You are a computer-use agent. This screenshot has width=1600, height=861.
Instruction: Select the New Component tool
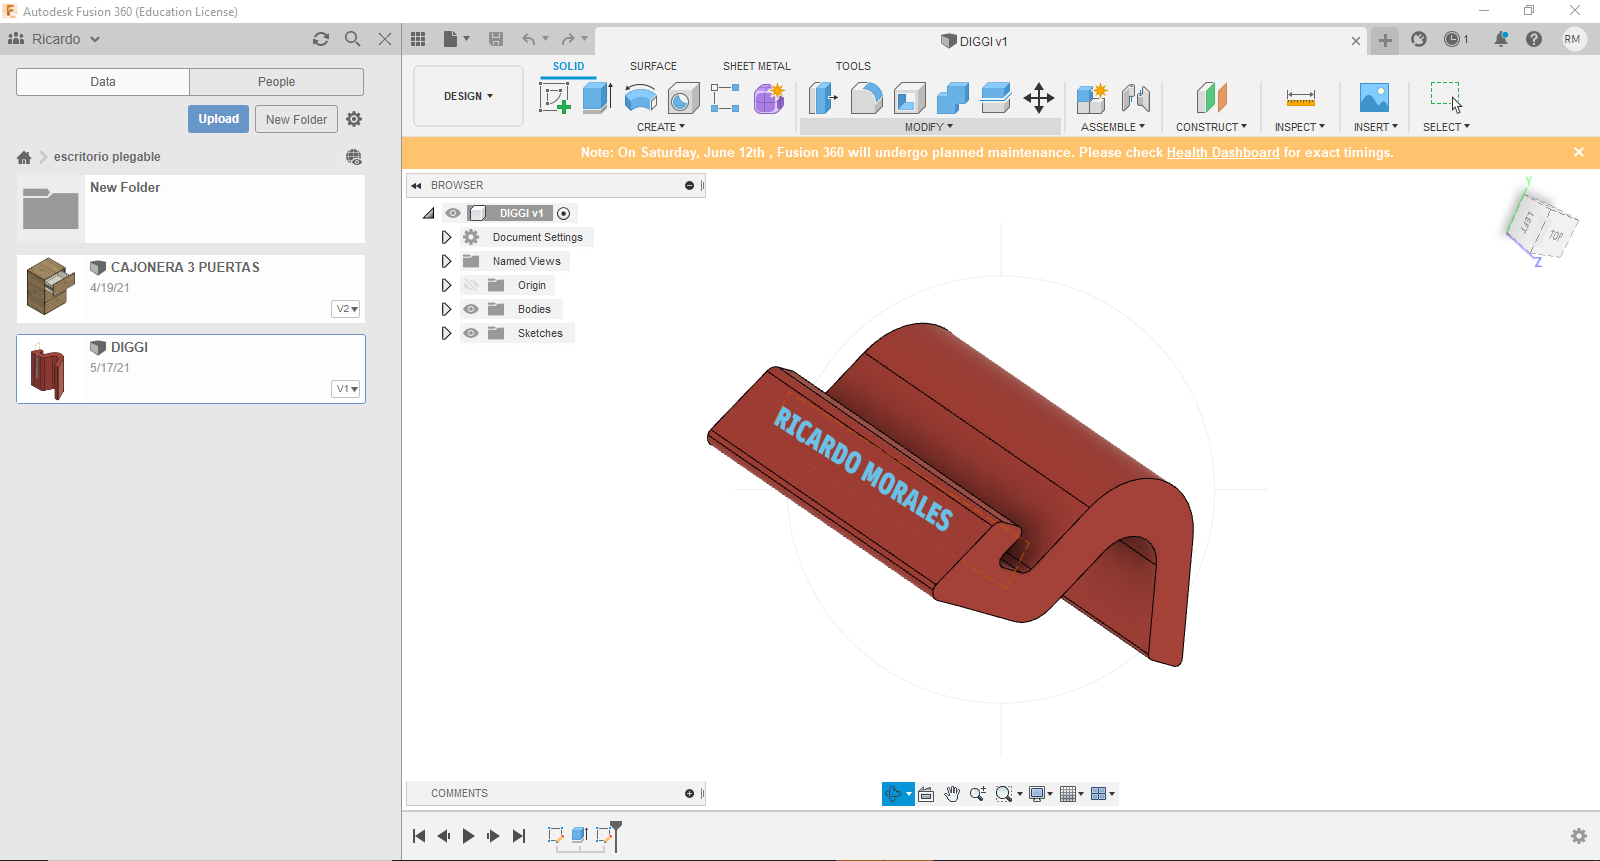(x=1092, y=98)
